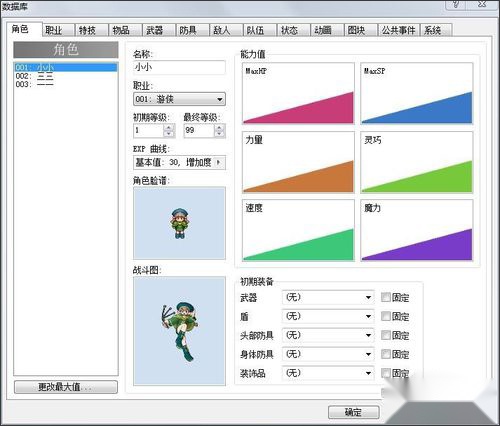Switch to the 公共事件 tab
Image resolution: width=500 pixels, height=426 pixels.
pyautogui.click(x=399, y=30)
